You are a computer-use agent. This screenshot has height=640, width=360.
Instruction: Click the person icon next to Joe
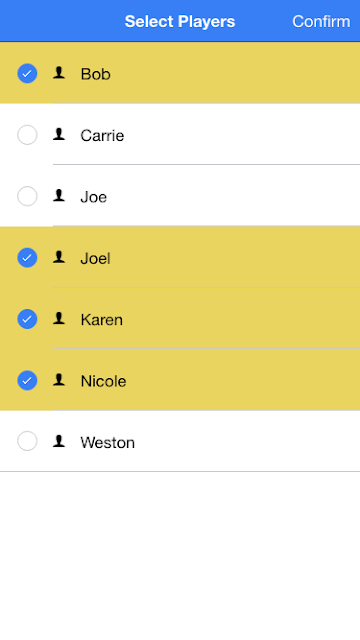pyautogui.click(x=59, y=196)
